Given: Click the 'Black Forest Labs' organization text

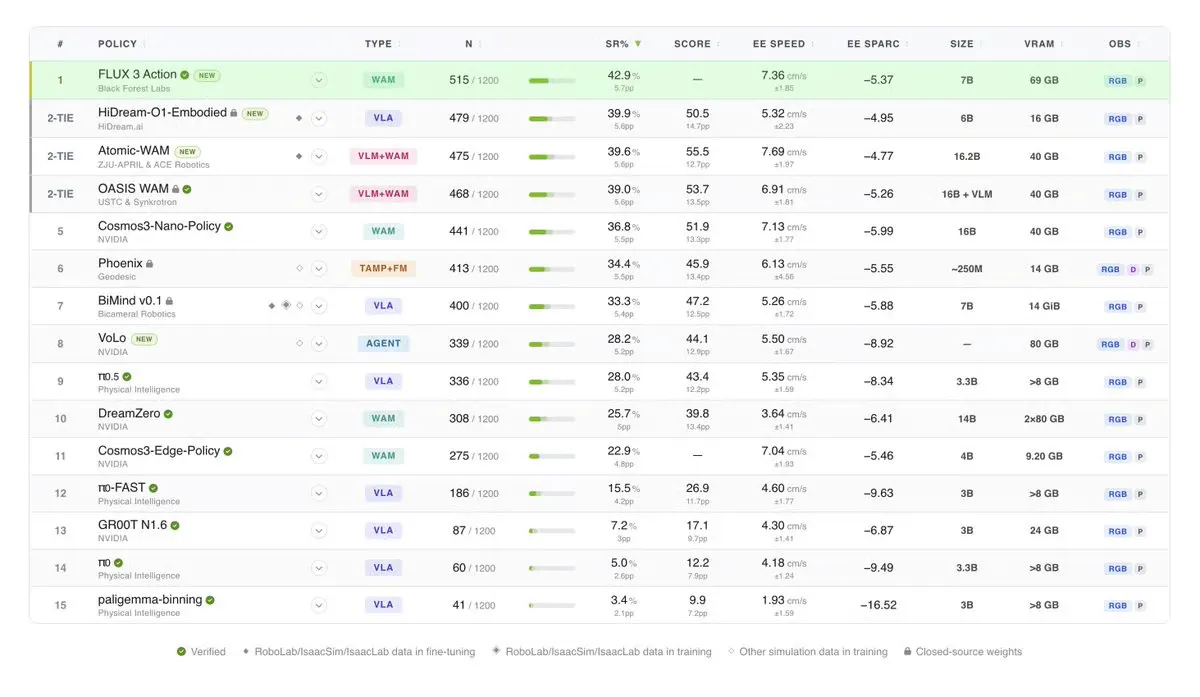Looking at the screenshot, I should (x=135, y=89).
